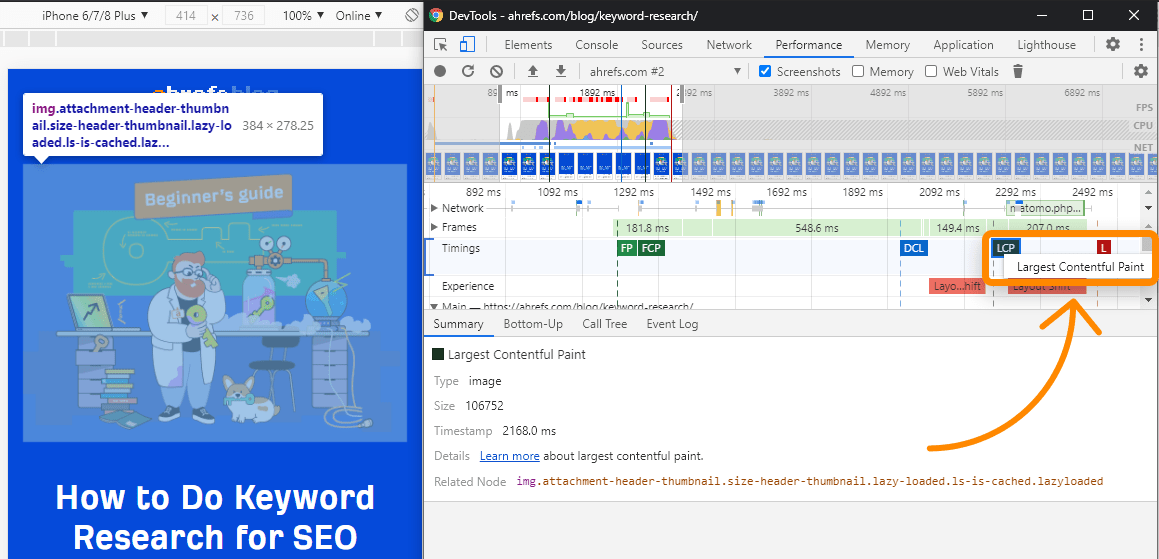Open the iPhone 6/7/8 Plus device dropdown
The height and width of the screenshot is (559, 1159).
pos(95,16)
